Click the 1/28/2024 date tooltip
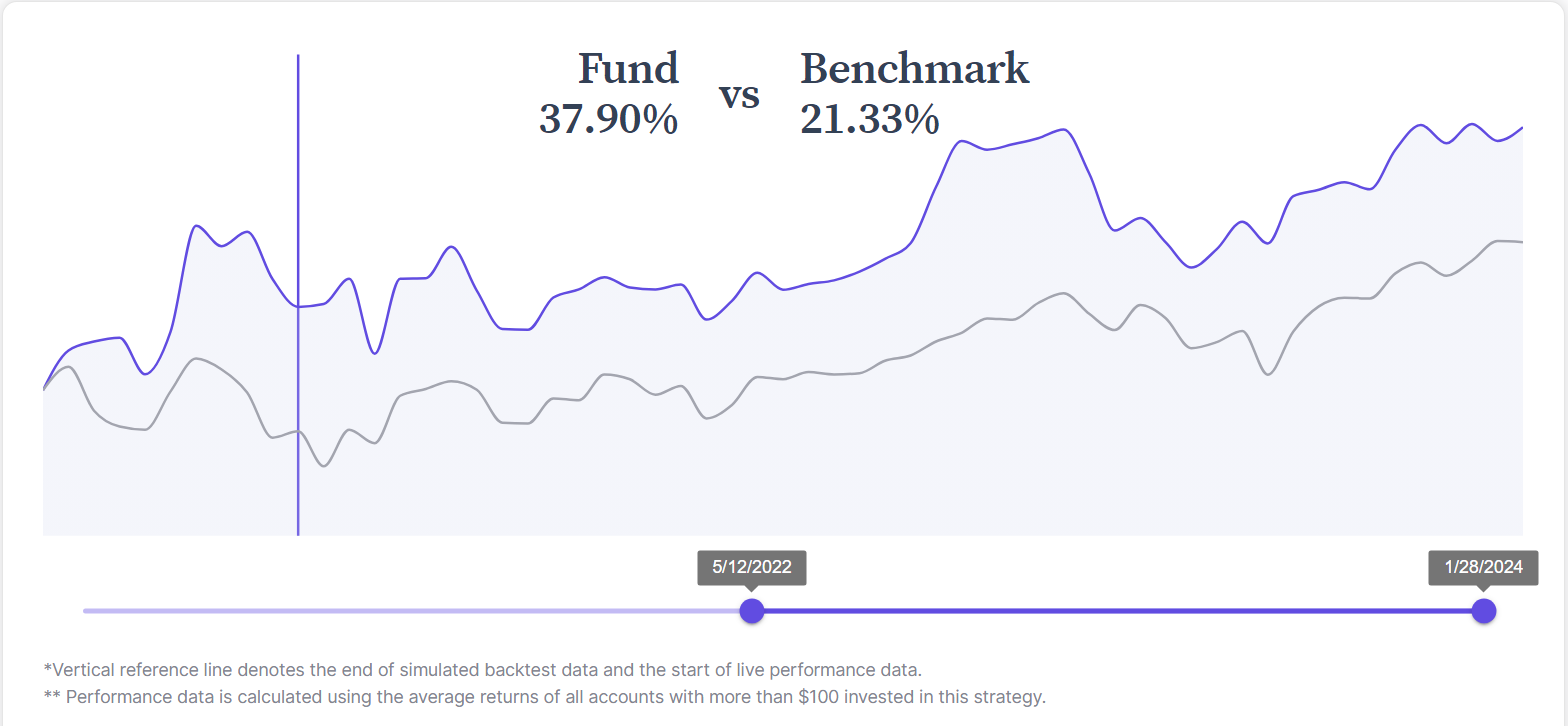Screen dimensions: 1568x726 point(1483,567)
